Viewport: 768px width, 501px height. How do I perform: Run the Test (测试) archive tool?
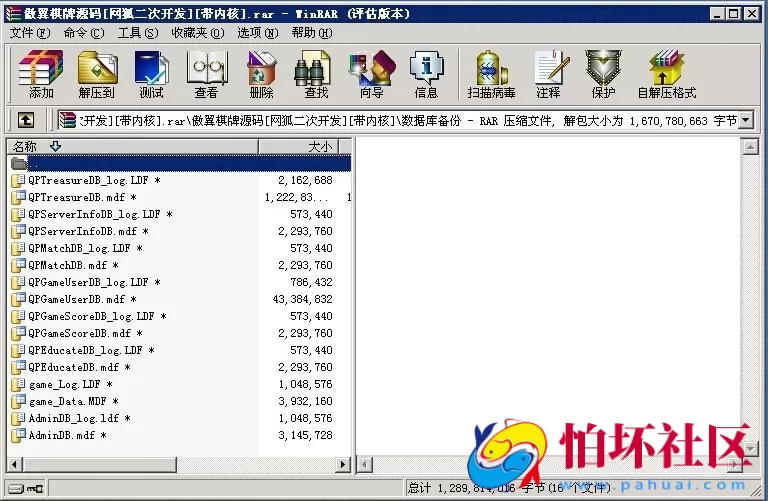click(151, 74)
